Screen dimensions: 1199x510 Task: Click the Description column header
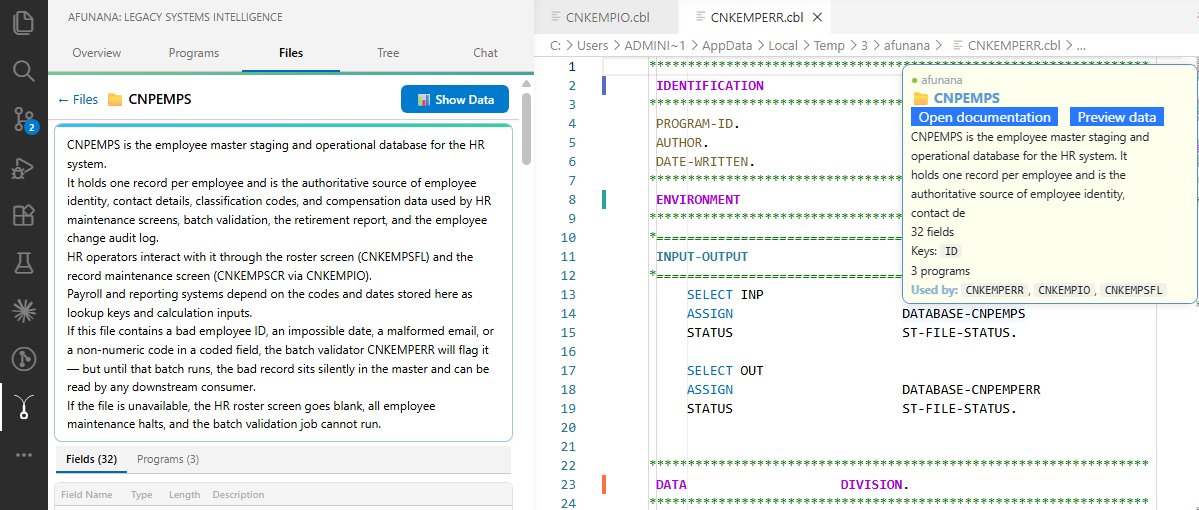(x=238, y=495)
